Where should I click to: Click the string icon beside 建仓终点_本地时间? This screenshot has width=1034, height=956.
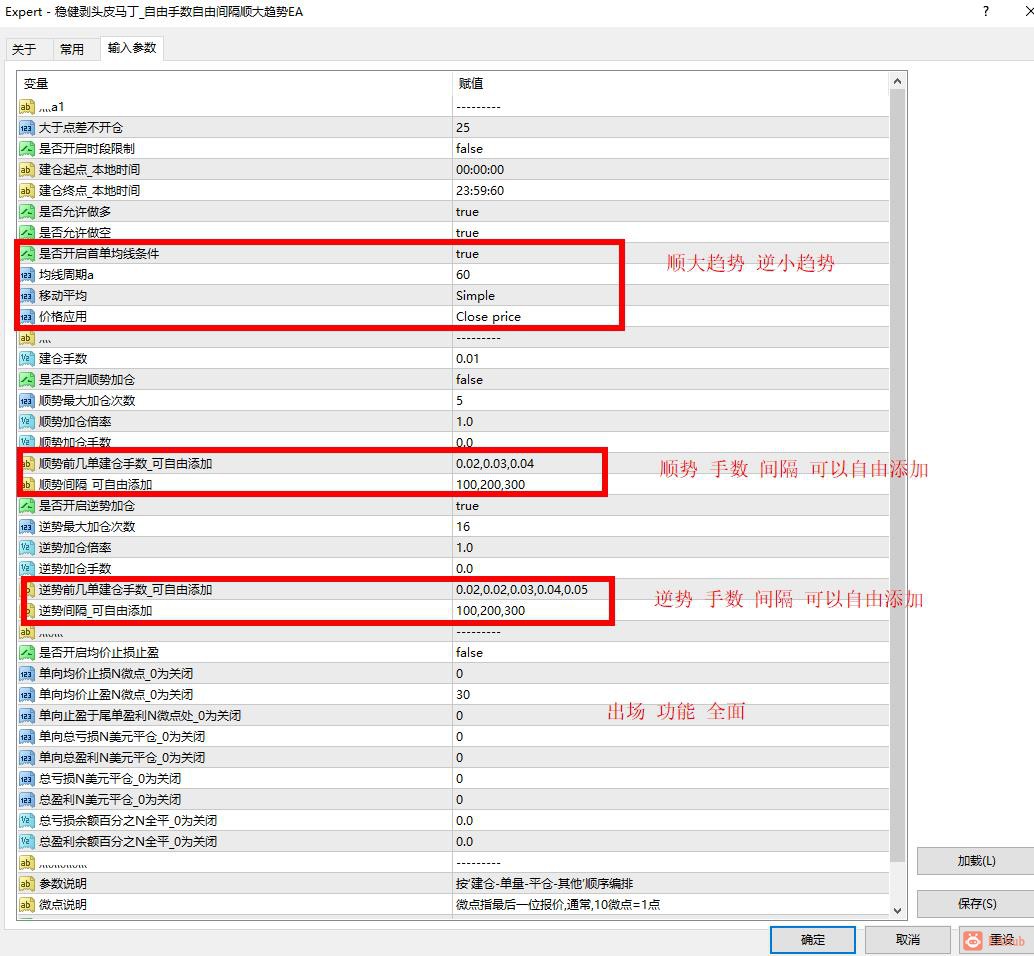tap(26, 191)
